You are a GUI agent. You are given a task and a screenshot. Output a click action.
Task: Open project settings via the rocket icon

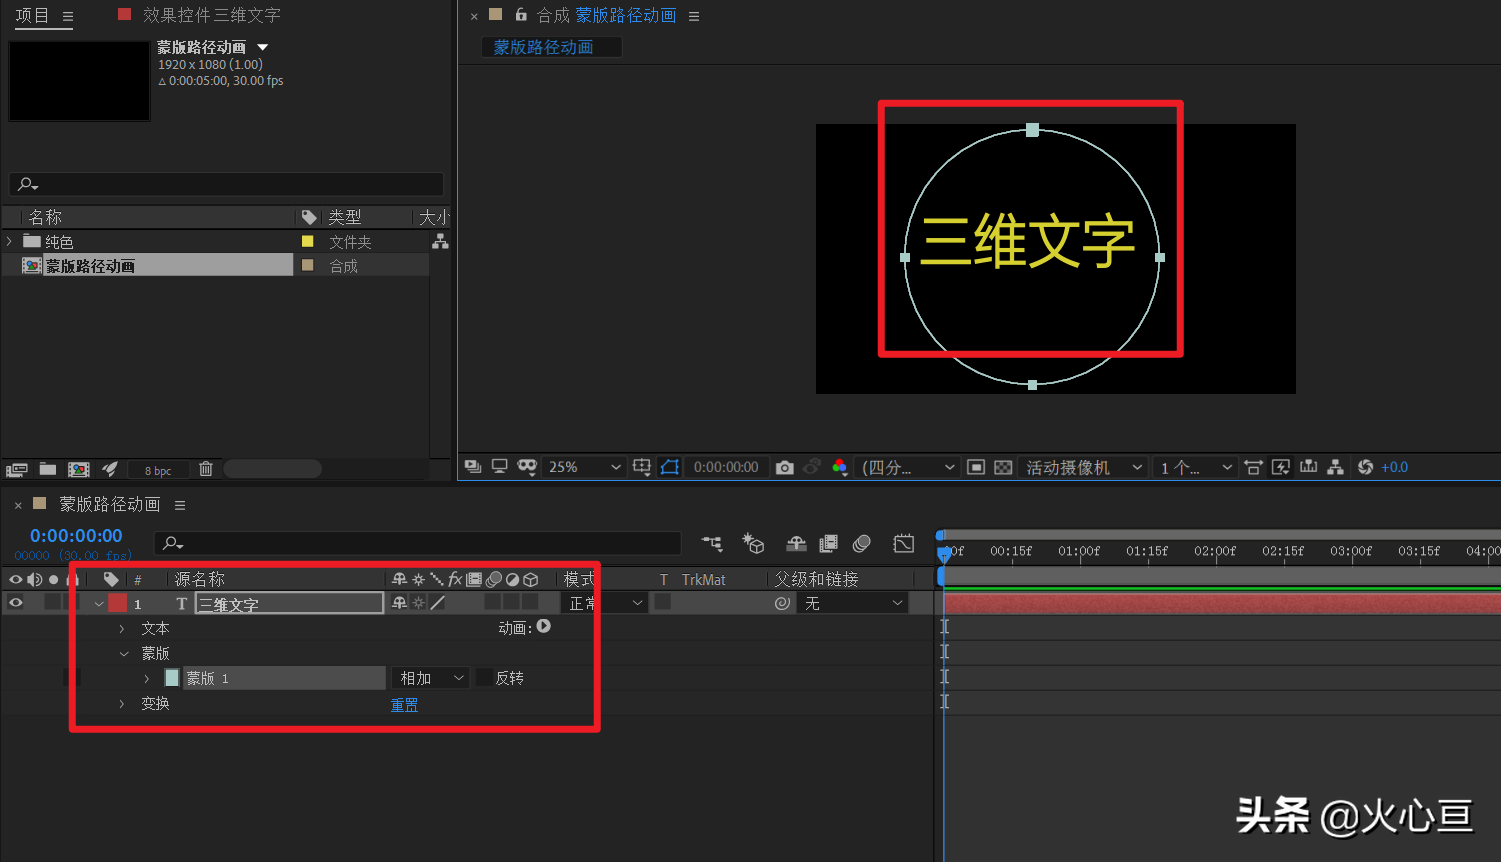(x=111, y=469)
